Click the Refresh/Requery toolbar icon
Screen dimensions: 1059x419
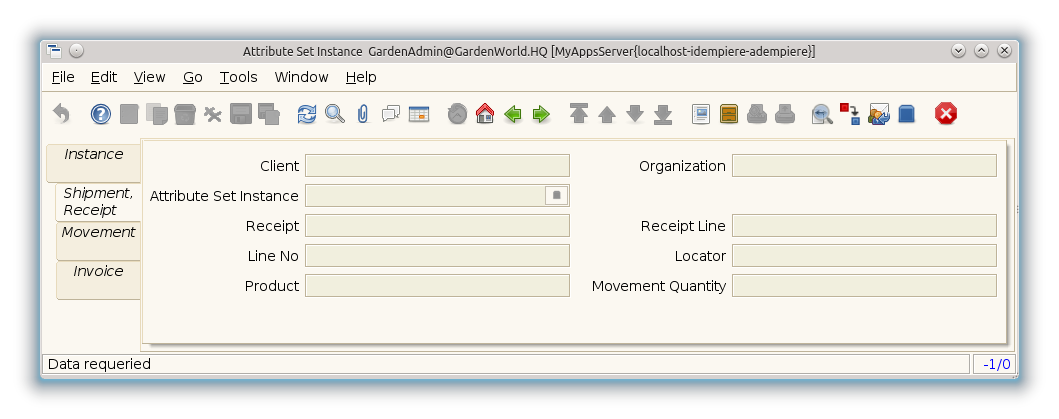tap(307, 114)
